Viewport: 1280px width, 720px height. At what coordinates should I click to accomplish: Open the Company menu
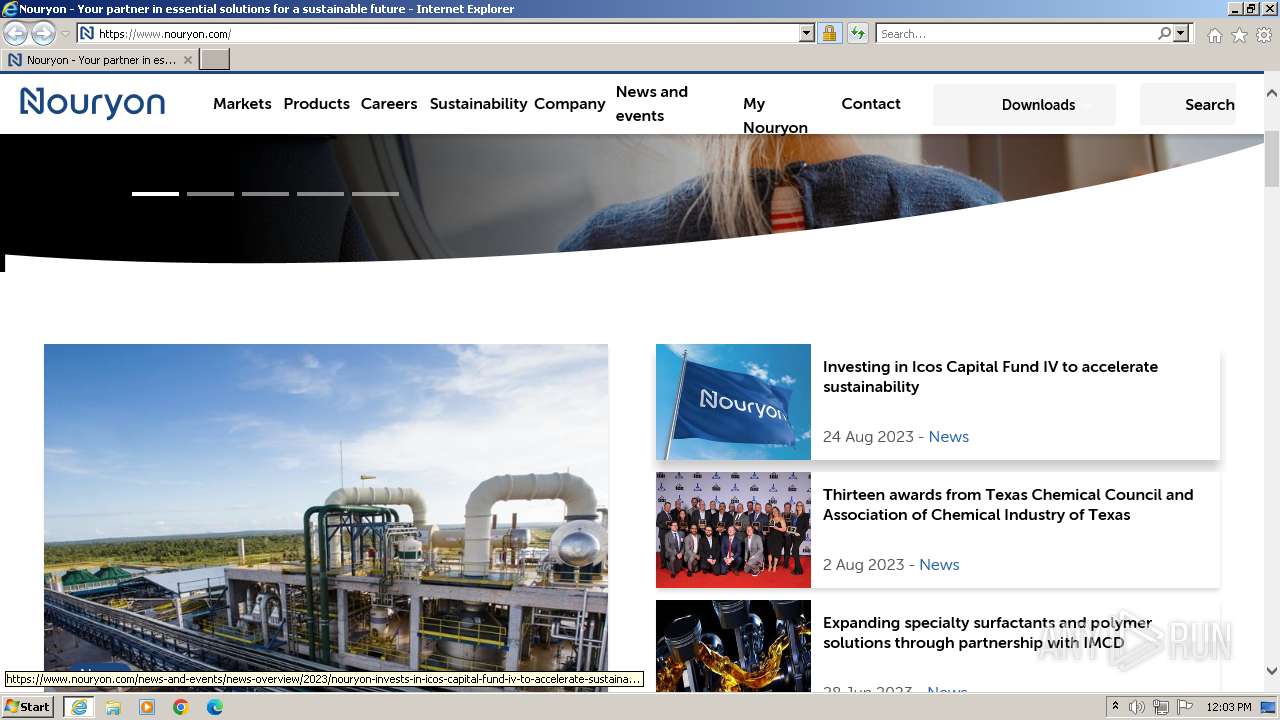570,104
